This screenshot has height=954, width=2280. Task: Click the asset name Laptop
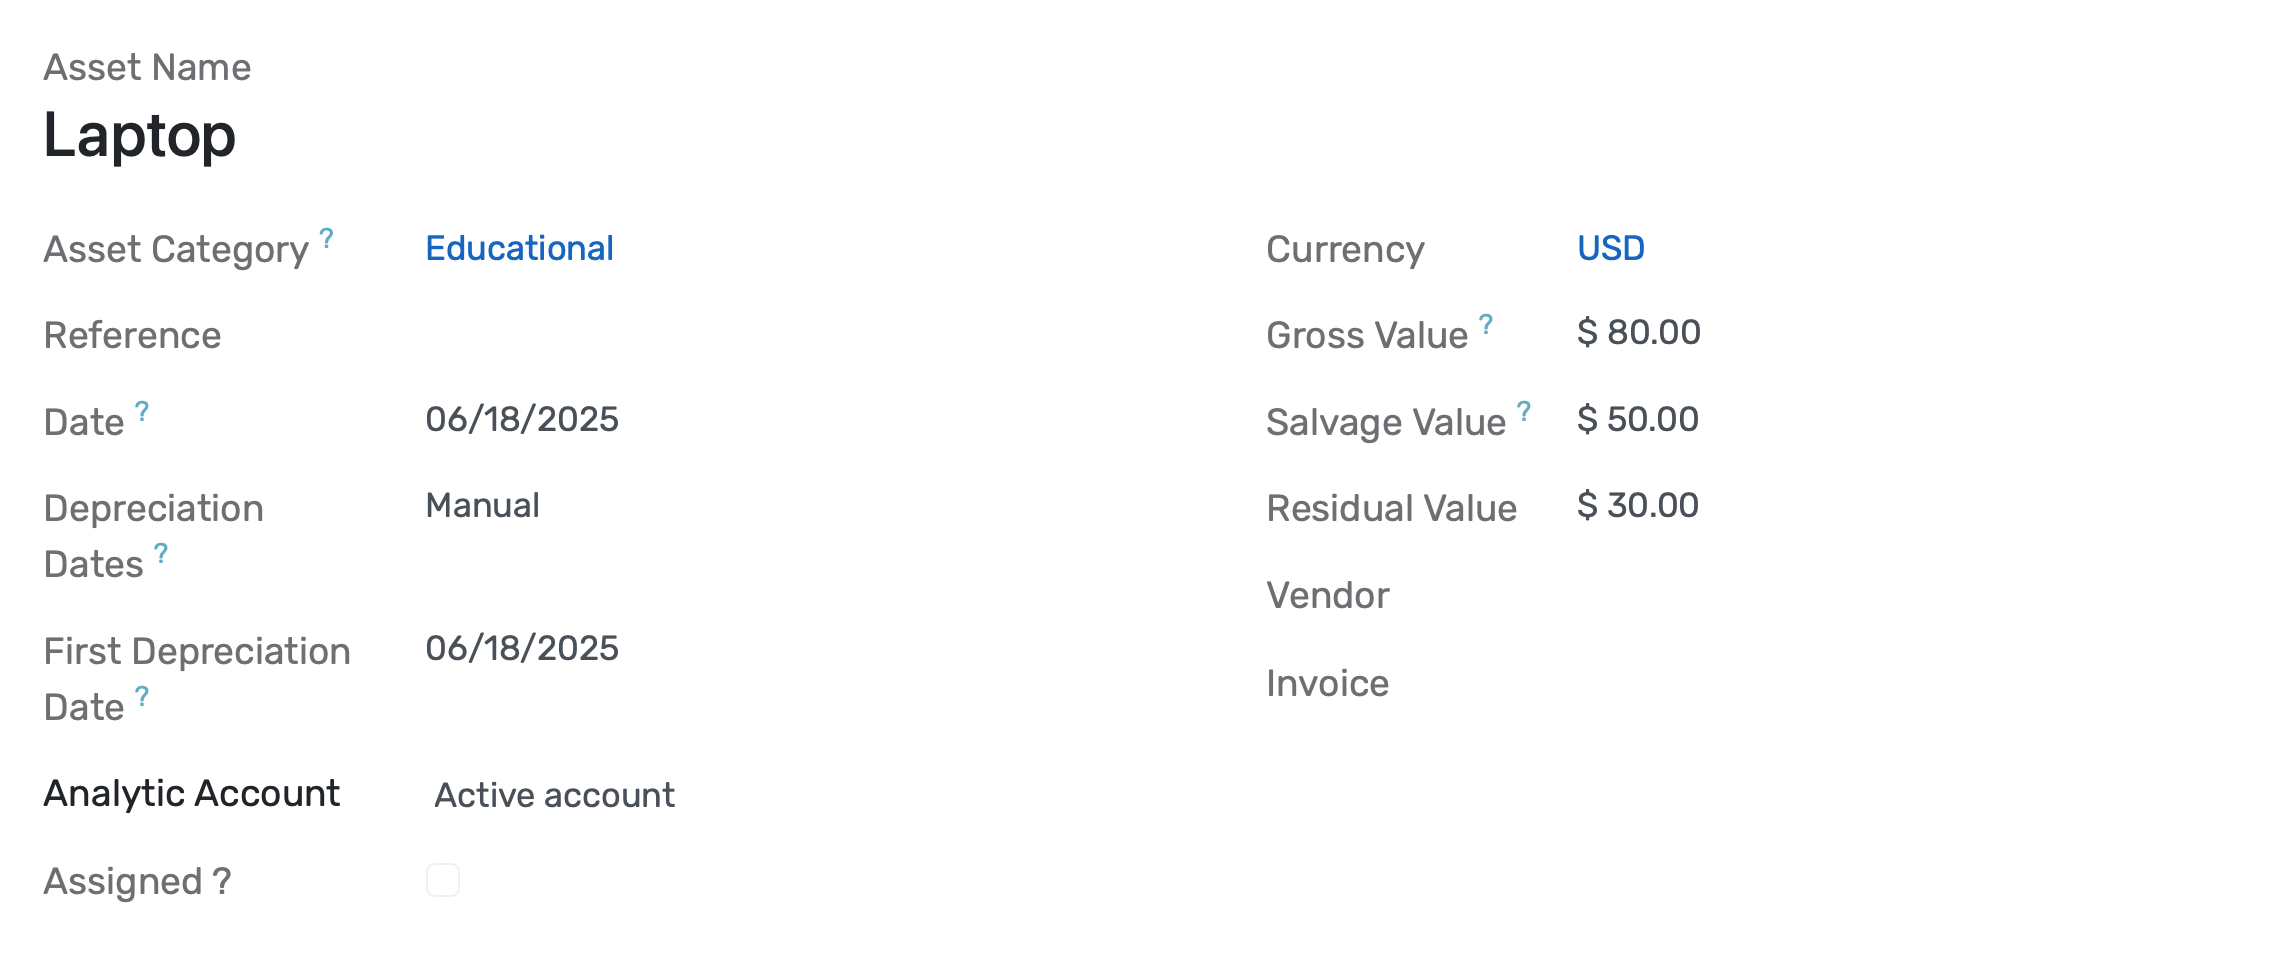coord(140,134)
